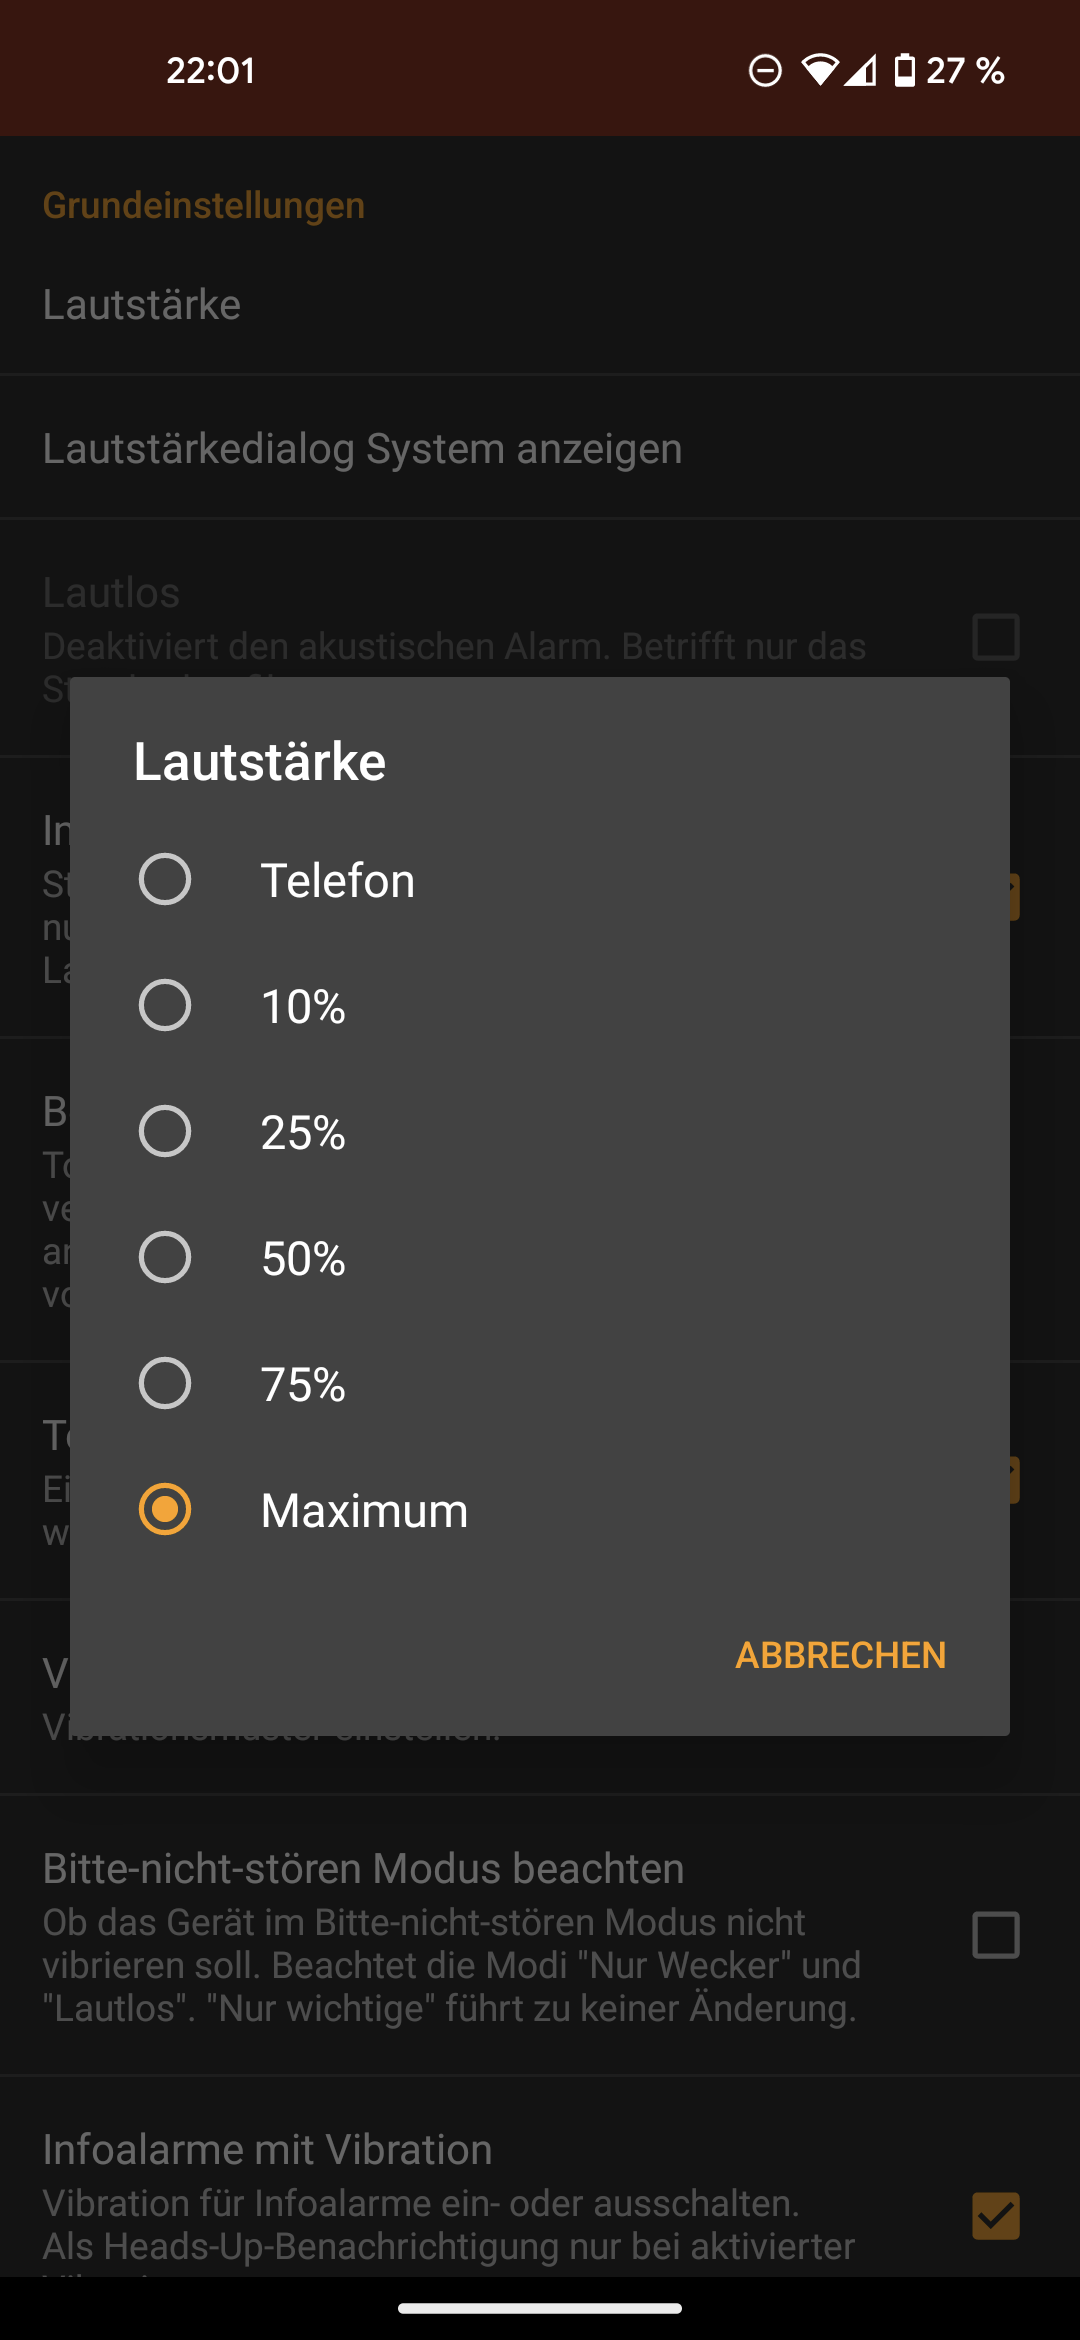Viewport: 1080px width, 2340px height.
Task: Tap the Grundeinstellungen section header
Action: (204, 205)
